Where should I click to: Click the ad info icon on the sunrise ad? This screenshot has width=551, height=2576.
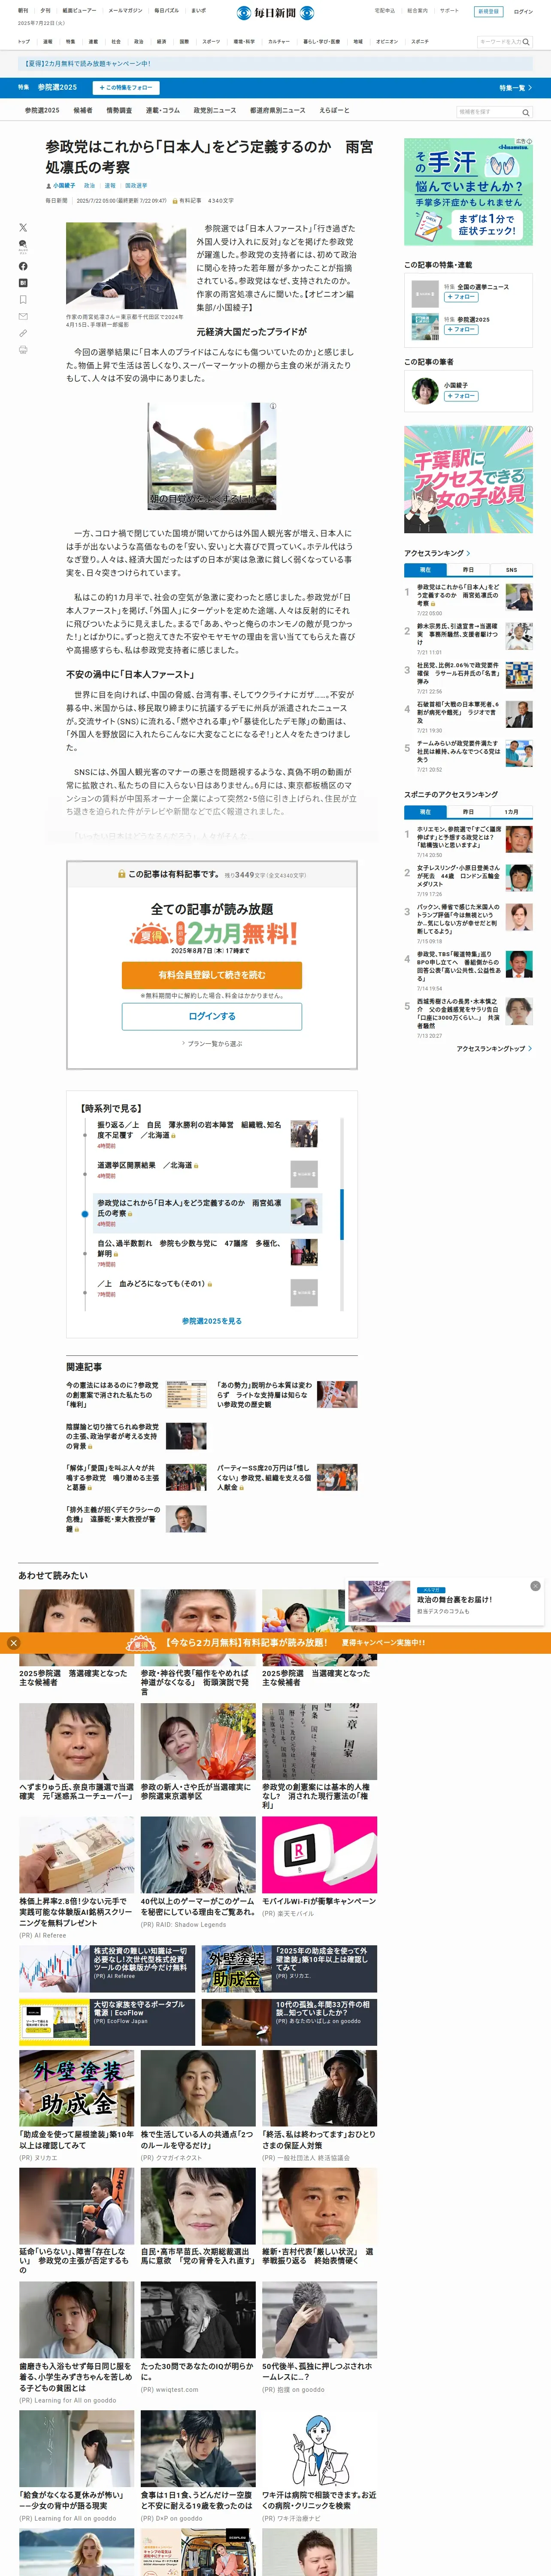[x=272, y=407]
